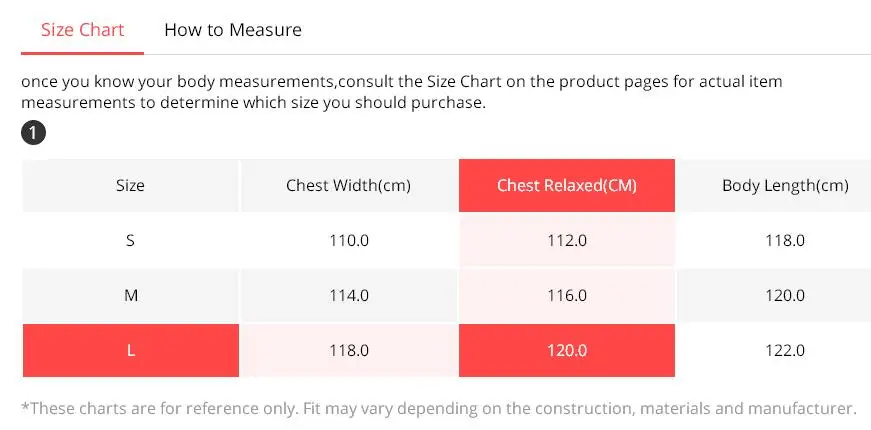Image resolution: width=871 pixels, height=430 pixels.
Task: Select the highlighted L size row
Action: point(130,350)
